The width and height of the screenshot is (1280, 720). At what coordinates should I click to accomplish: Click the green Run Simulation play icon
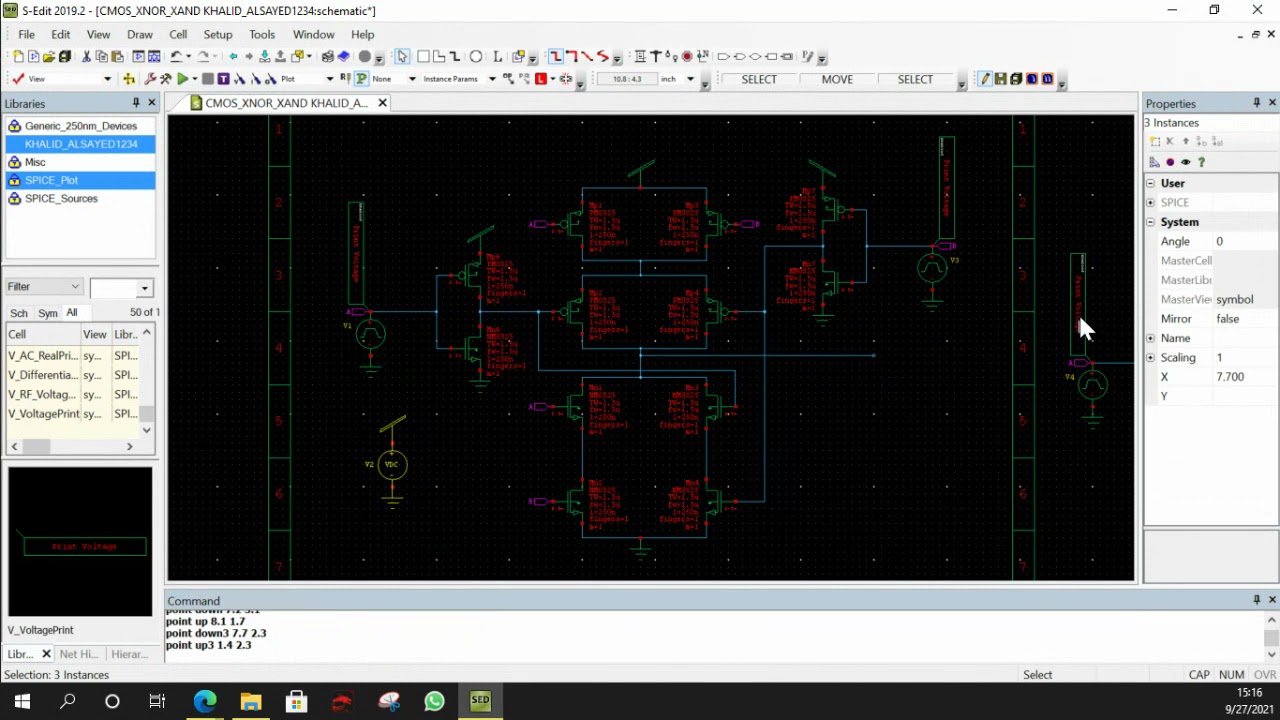tap(182, 79)
